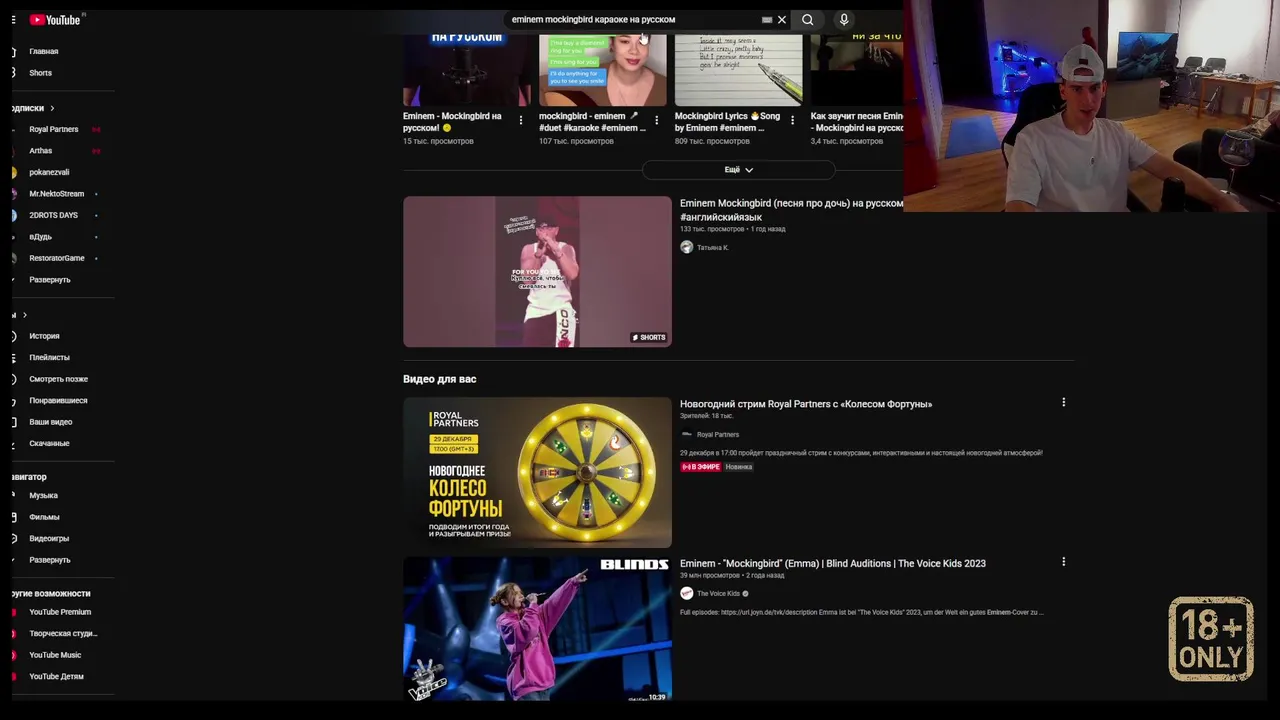Open options for 'Mockingbird Lyrics Song by Eminem' short
The width and height of the screenshot is (1280, 720).
[x=792, y=120]
